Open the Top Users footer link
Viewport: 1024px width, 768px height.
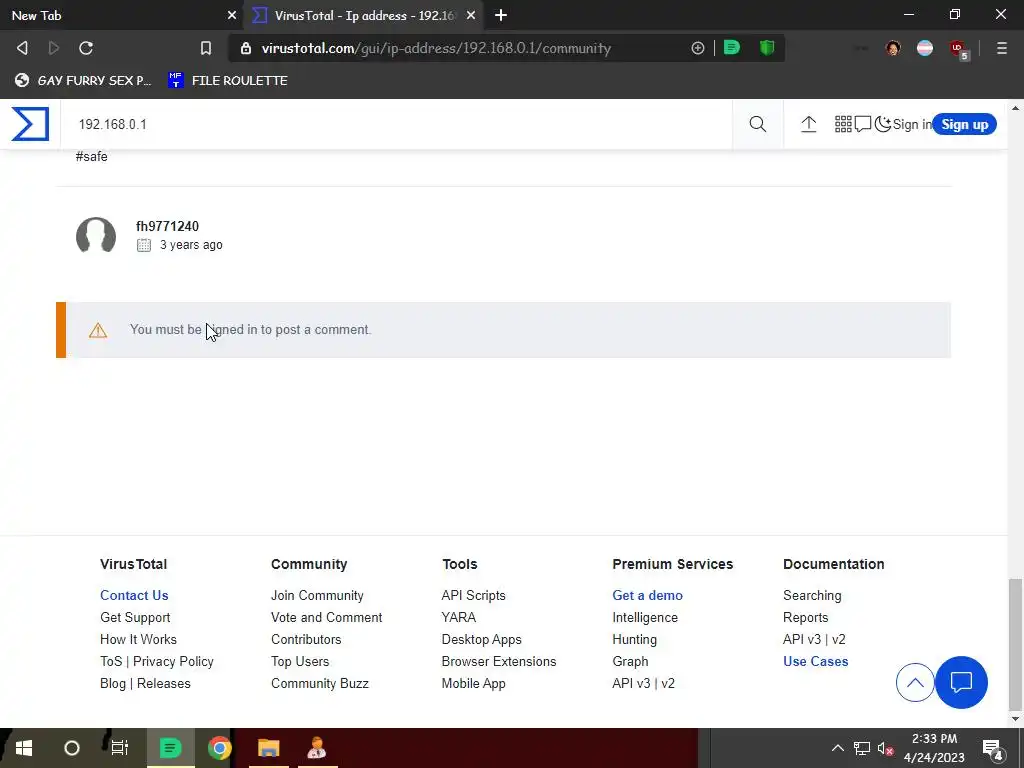(x=300, y=662)
